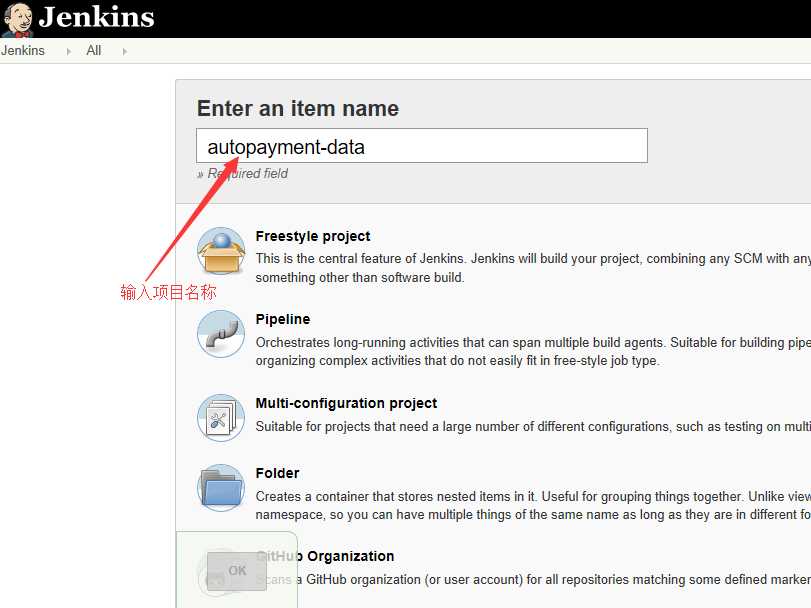The width and height of the screenshot is (811, 608).
Task: Choose the GitHub Organization title
Action: (325, 556)
